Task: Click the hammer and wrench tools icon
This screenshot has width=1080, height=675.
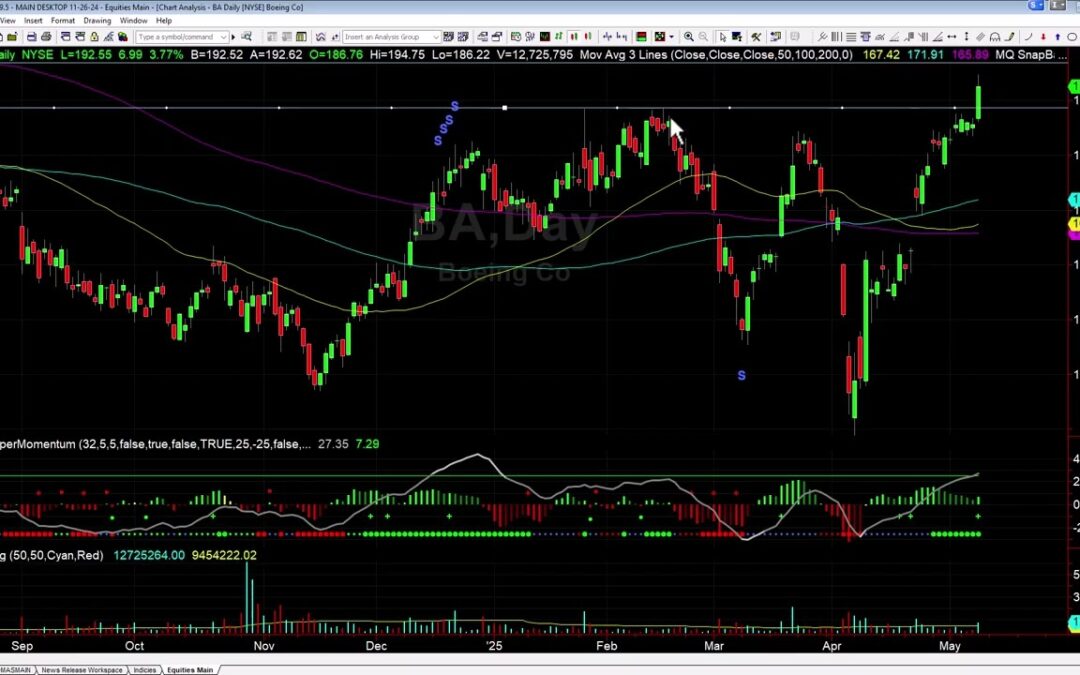Action: coord(756,37)
